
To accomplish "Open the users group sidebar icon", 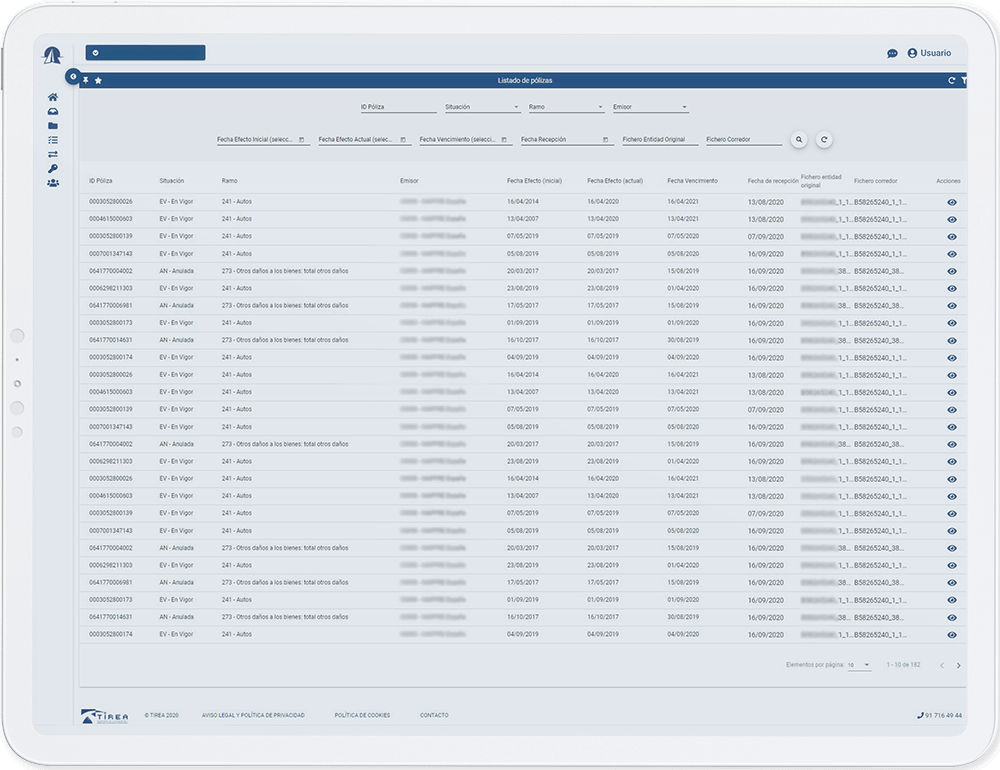I will (x=53, y=183).
